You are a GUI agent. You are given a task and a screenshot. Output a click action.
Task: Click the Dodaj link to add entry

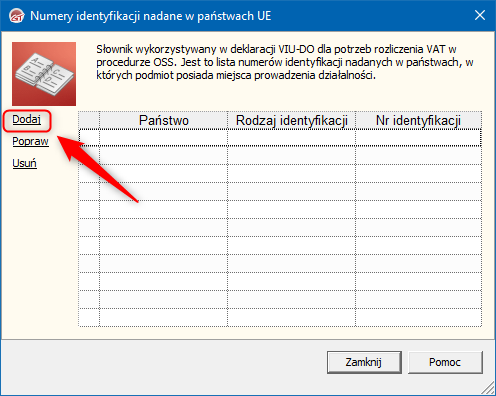27,119
